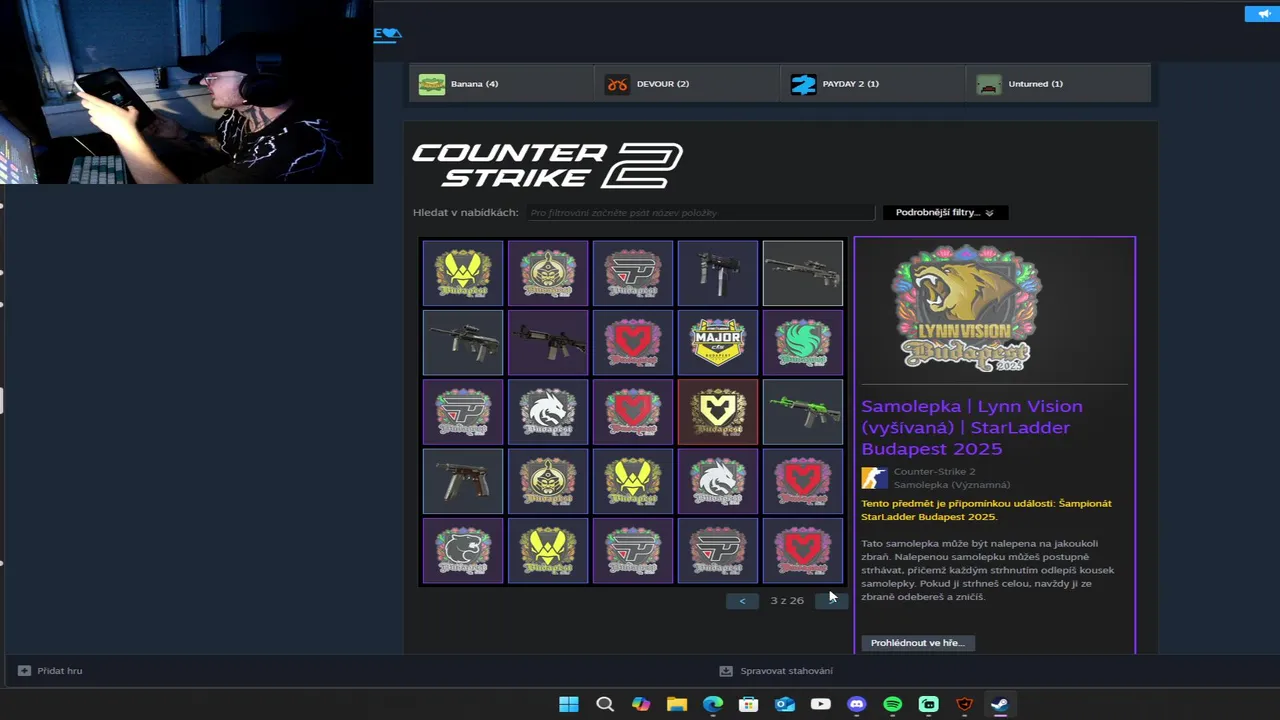This screenshot has width=1280, height=720.
Task: Click the '3 z 26' page indicator
Action: [x=787, y=600]
